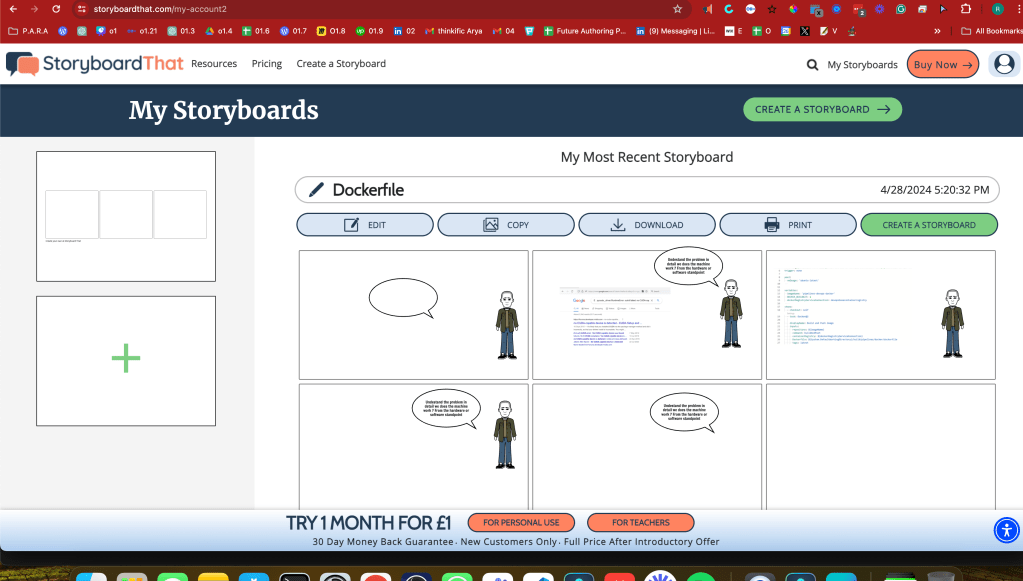This screenshot has width=1023, height=581.
Task: Open the P.A.R.A bookmarks folder
Action: [28, 31]
